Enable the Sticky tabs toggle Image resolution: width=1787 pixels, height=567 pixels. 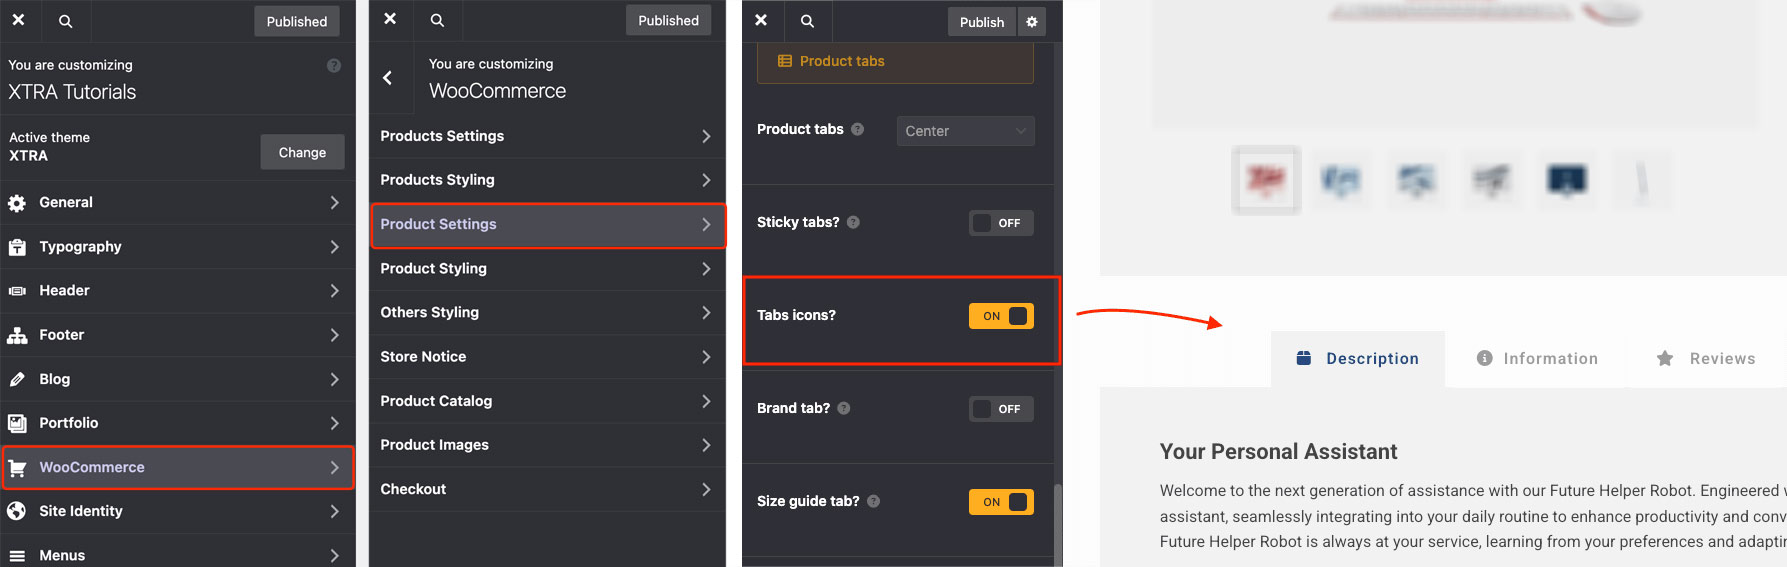coord(1001,223)
